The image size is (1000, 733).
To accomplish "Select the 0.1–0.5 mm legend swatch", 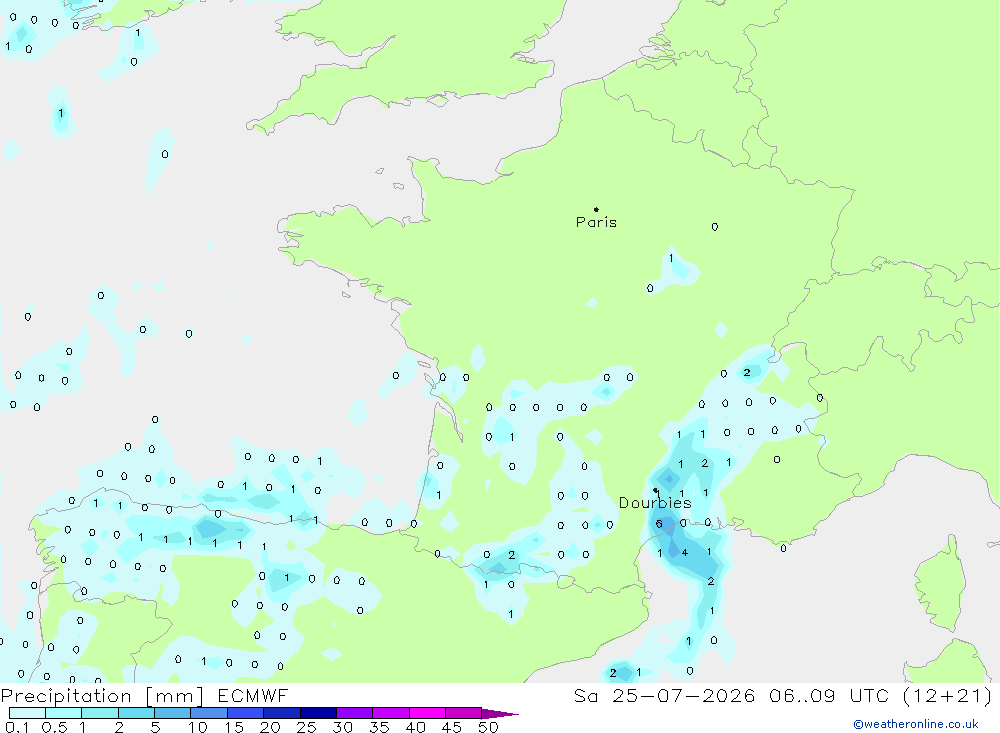I will click(x=27, y=713).
